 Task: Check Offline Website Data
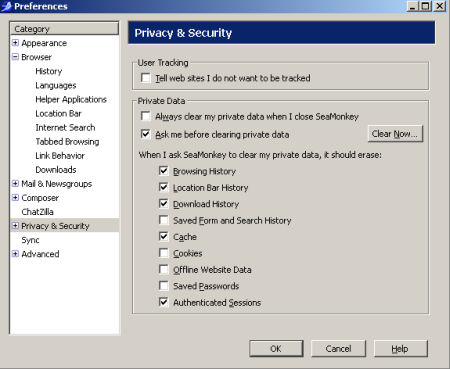163,269
